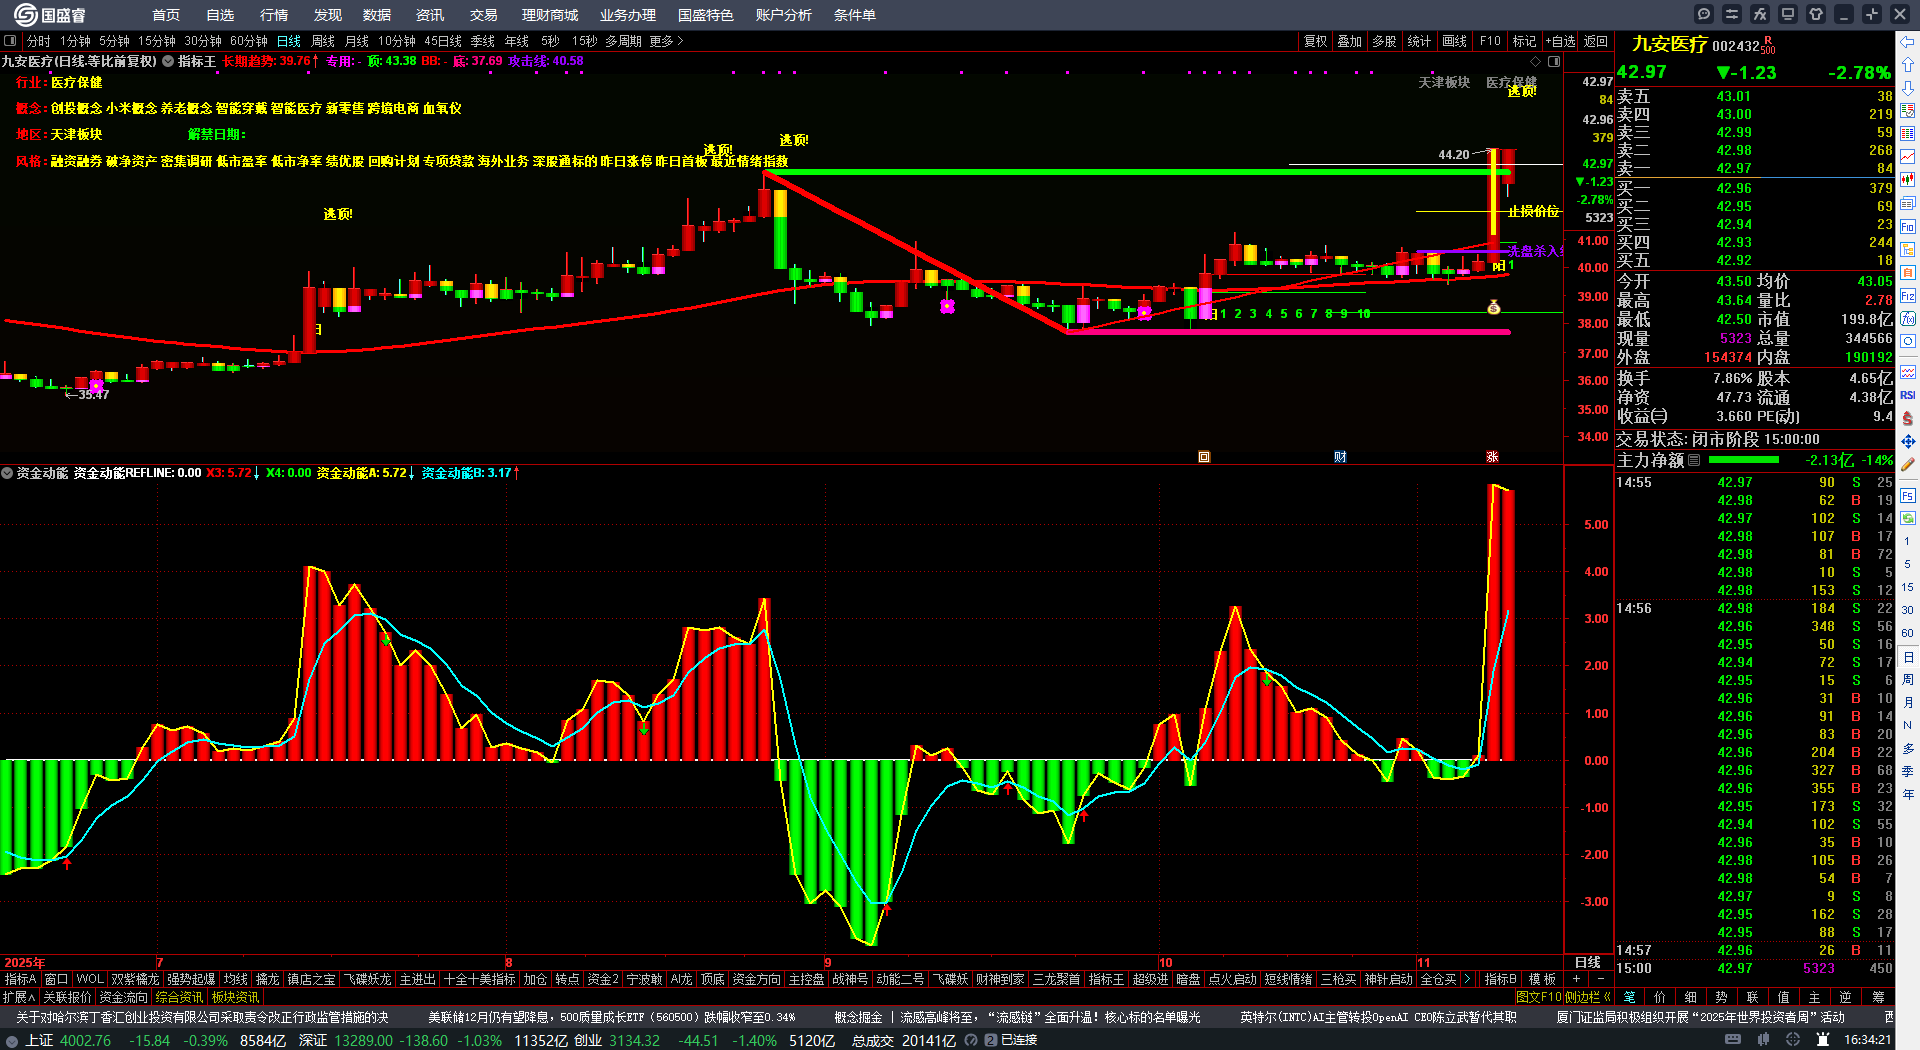Toggle 复权 price adjustment

pos(1315,41)
